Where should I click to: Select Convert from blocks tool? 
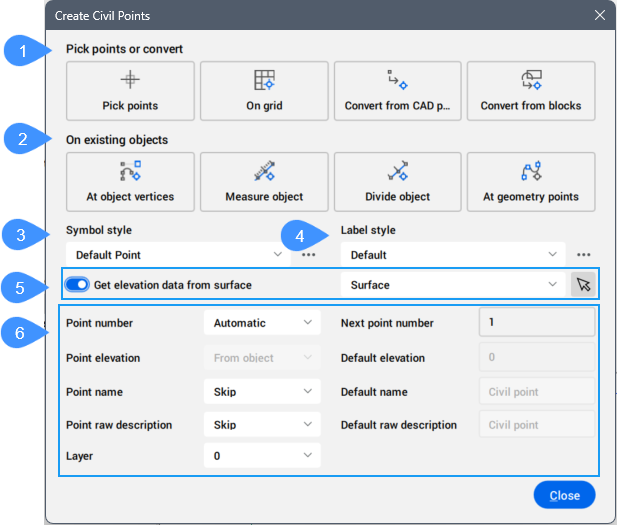(x=530, y=91)
